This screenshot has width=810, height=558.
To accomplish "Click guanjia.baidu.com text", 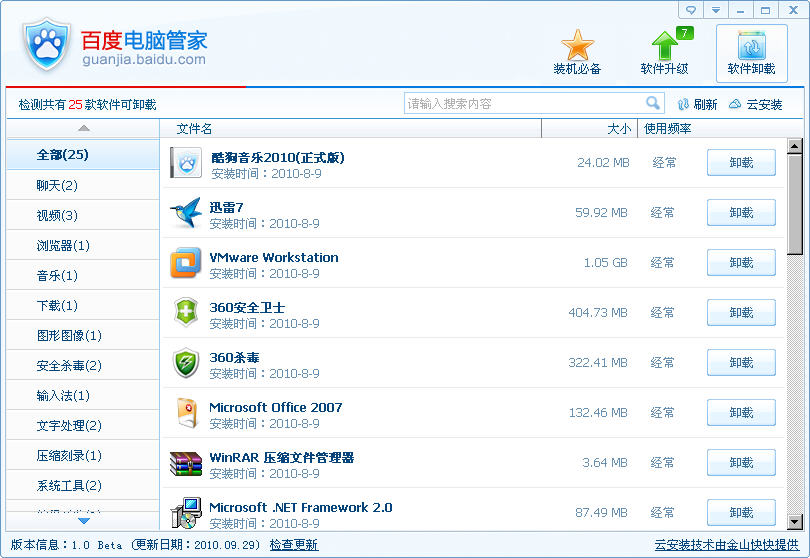I will [144, 59].
